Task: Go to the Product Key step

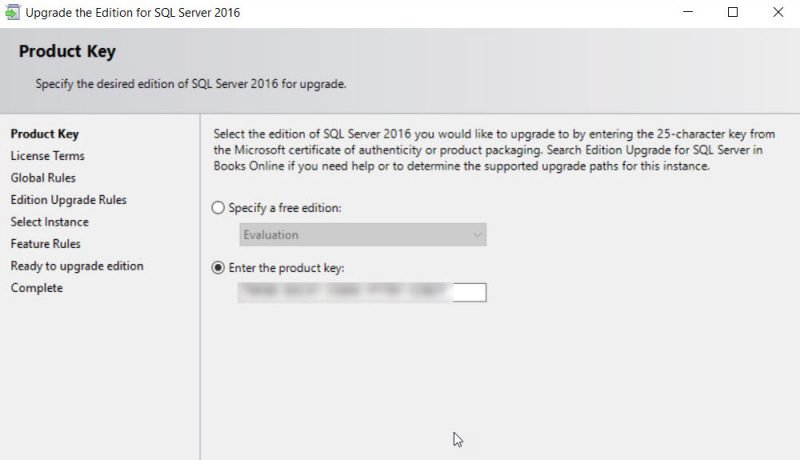Action: point(44,134)
